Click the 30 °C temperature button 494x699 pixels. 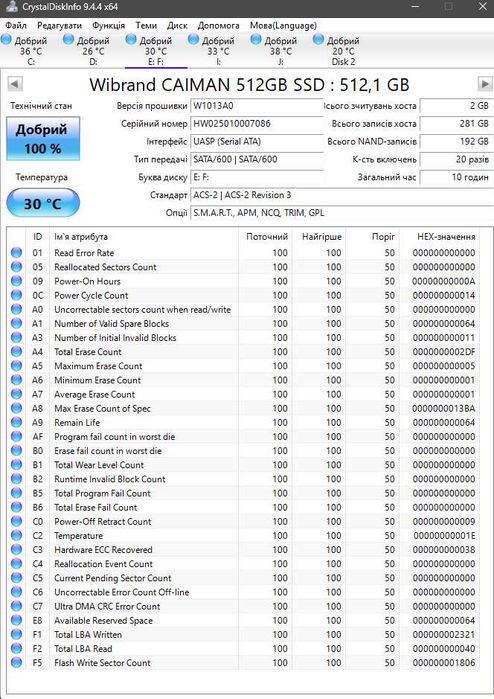tap(43, 203)
